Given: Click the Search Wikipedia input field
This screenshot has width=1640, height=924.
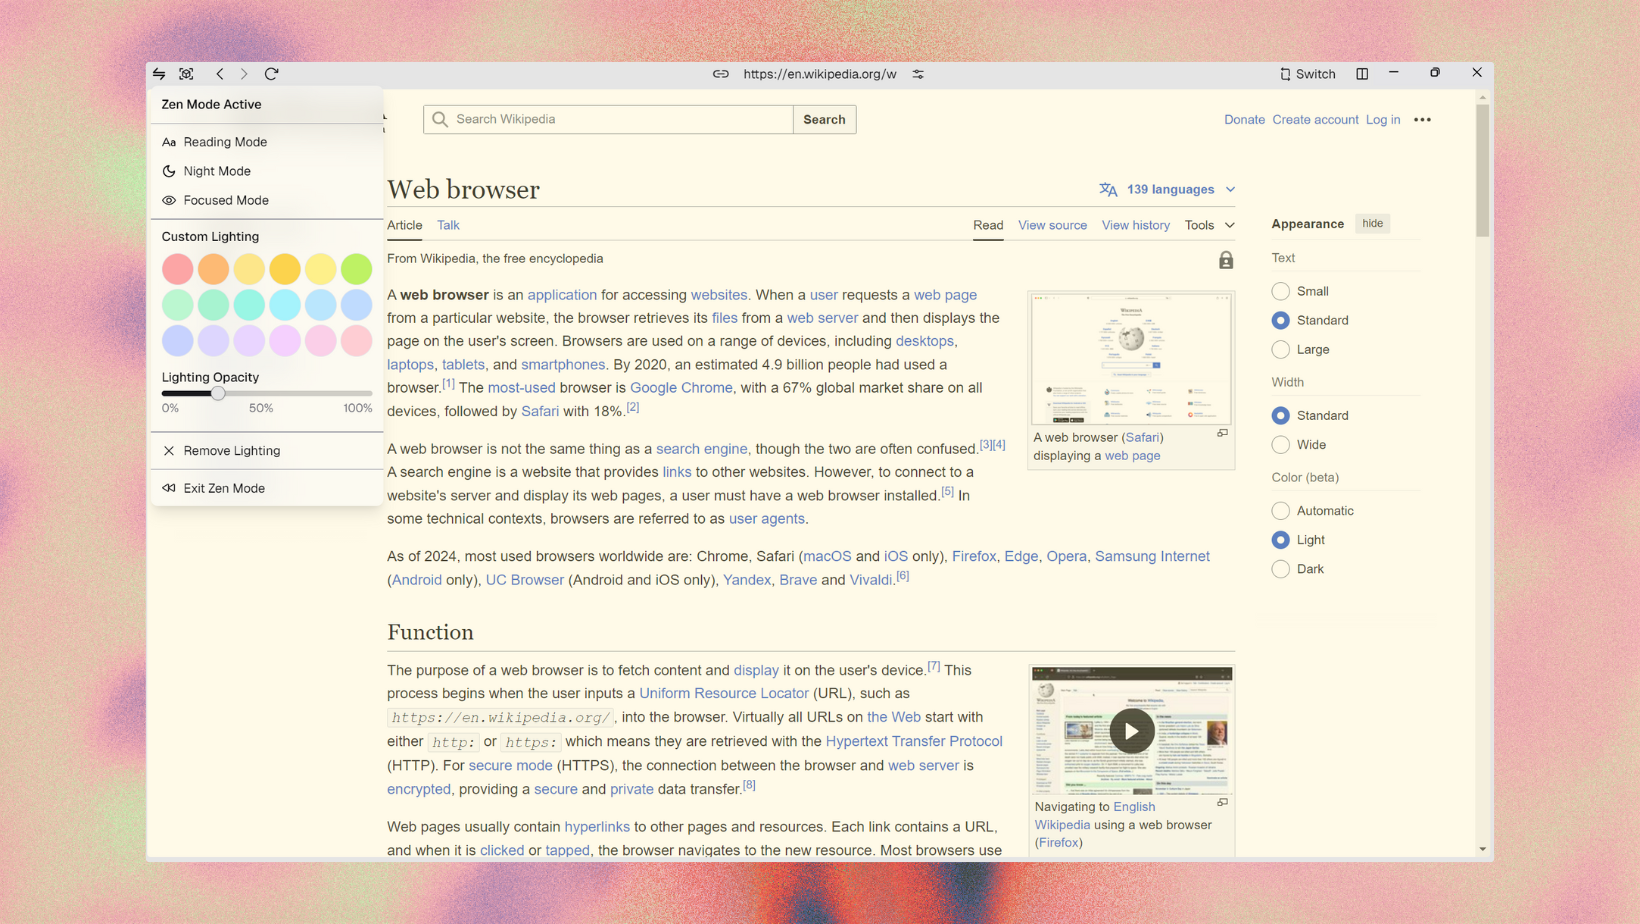Looking at the screenshot, I should click(x=608, y=119).
